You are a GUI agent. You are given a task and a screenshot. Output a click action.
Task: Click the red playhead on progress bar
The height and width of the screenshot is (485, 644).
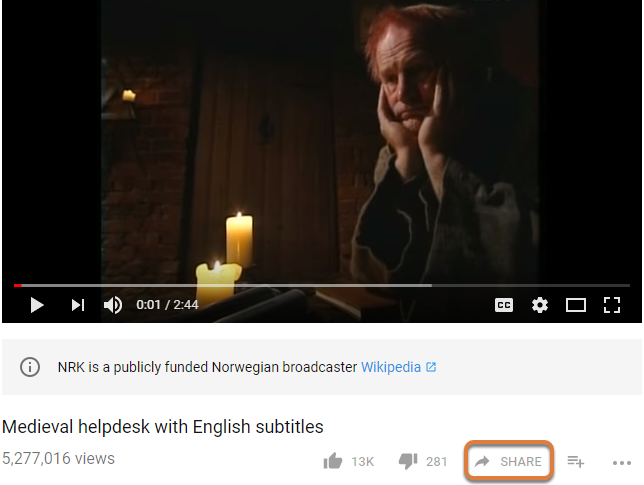coord(18,285)
